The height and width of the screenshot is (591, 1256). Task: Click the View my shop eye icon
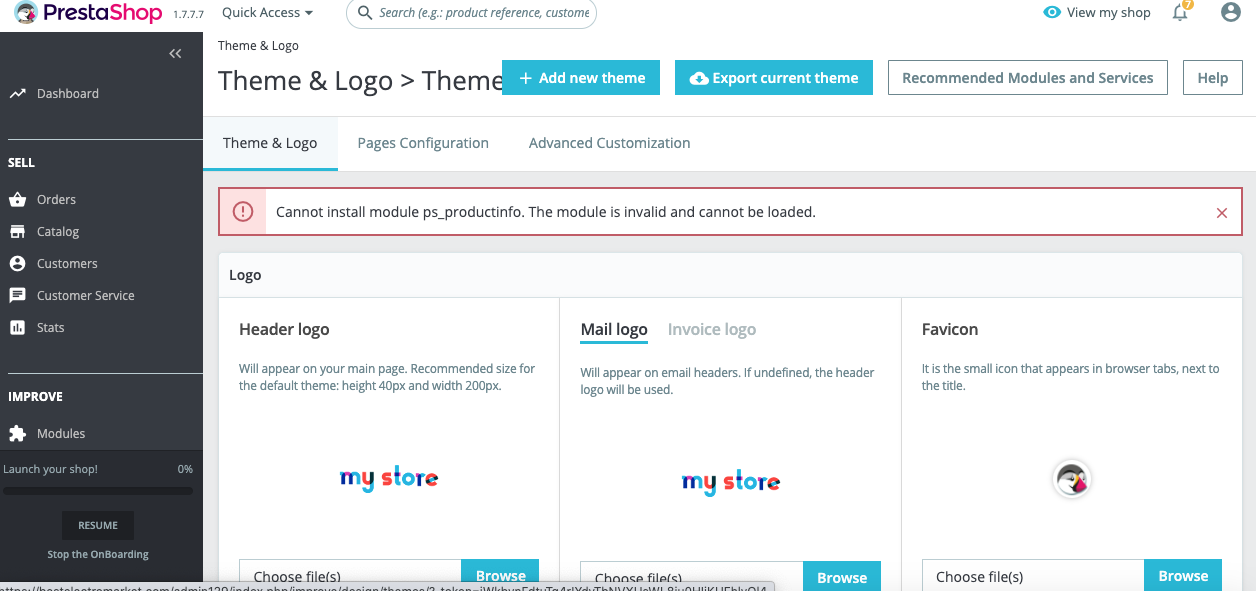pyautogui.click(x=1051, y=13)
